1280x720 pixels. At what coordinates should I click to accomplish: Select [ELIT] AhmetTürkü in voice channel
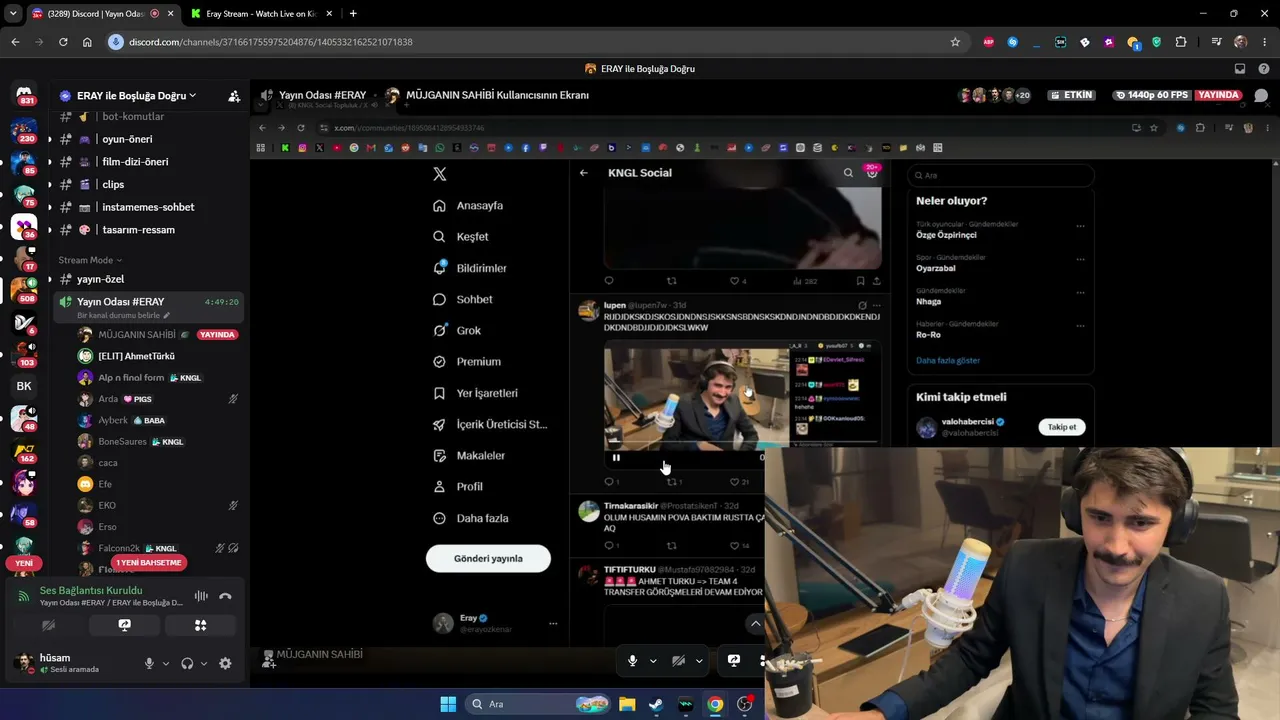[x=136, y=356]
